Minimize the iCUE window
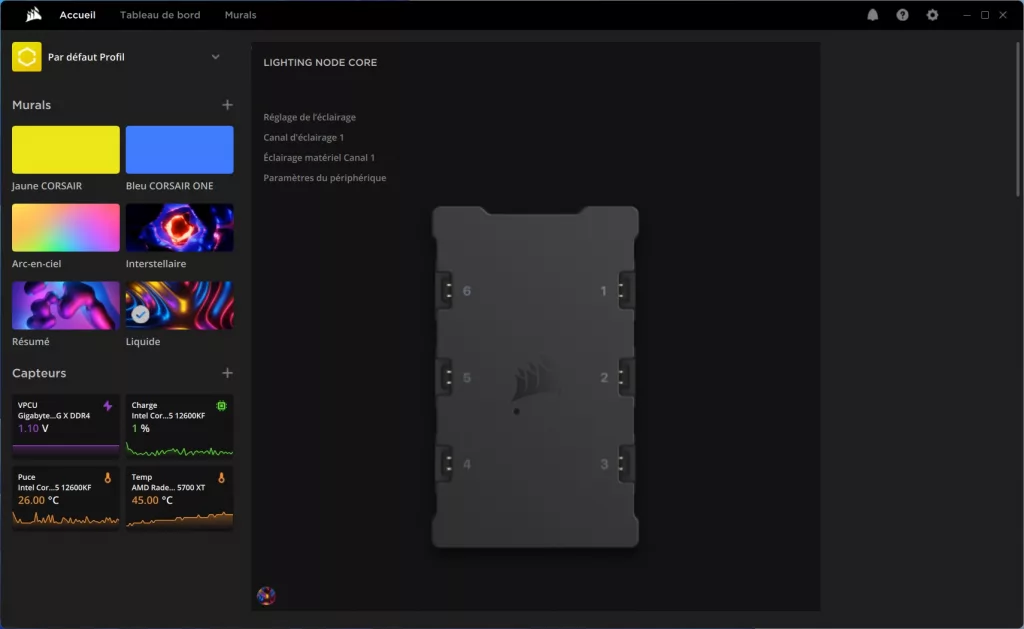The width and height of the screenshot is (1024, 629). (x=967, y=15)
